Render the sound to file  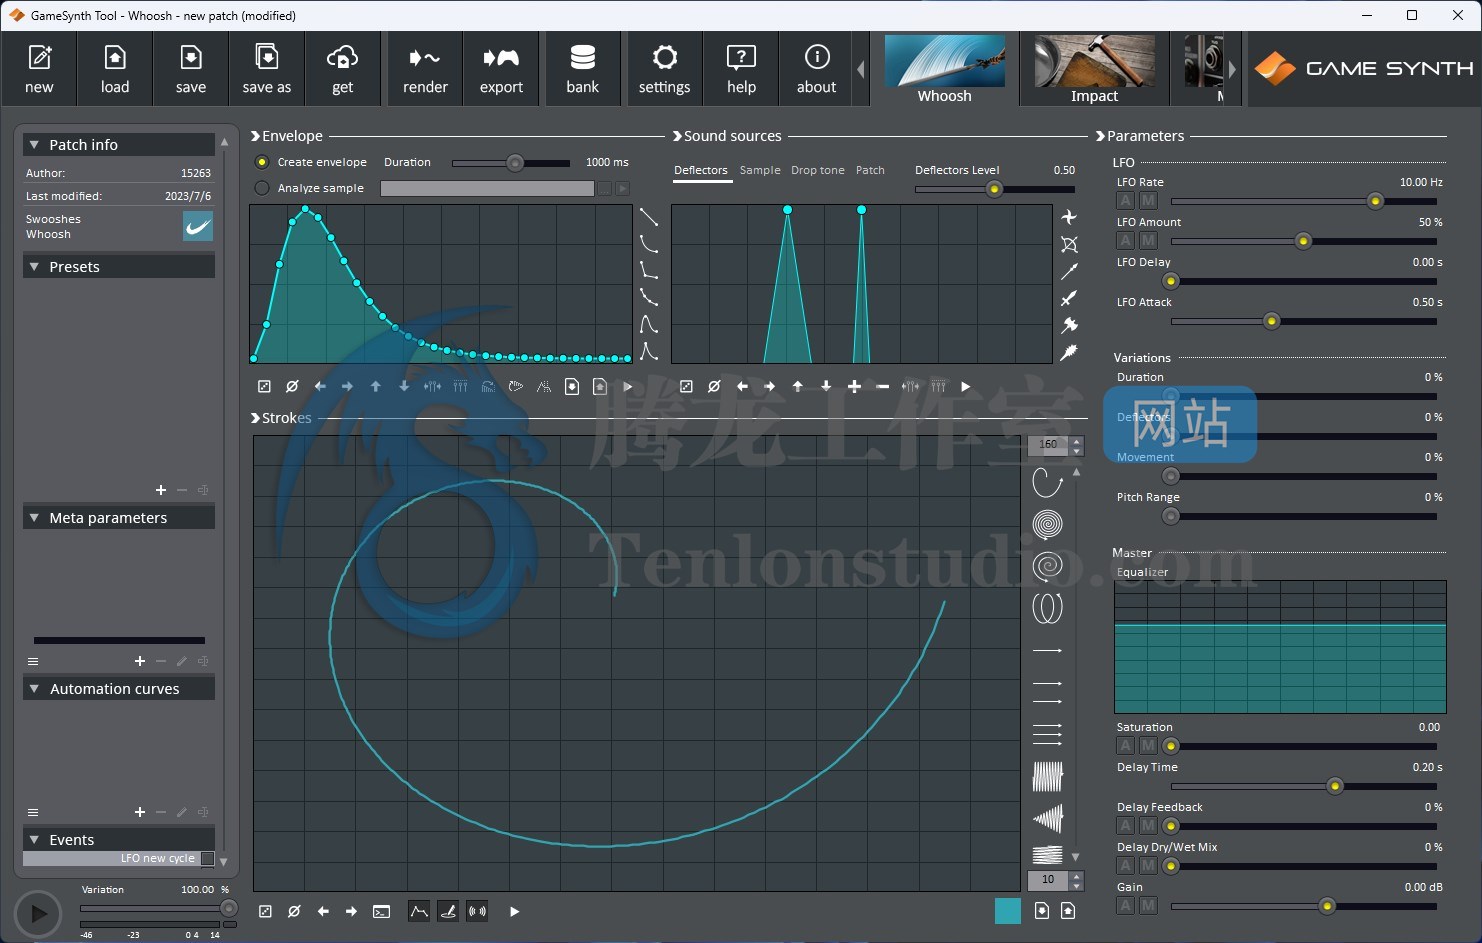click(x=425, y=69)
